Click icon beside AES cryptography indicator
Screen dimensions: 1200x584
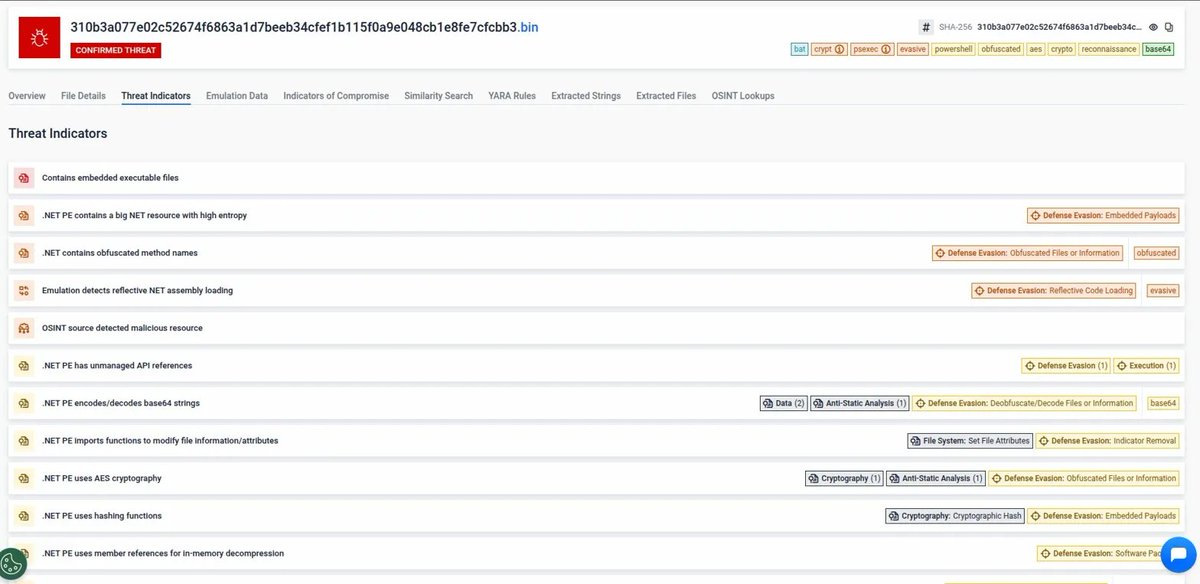click(x=24, y=478)
